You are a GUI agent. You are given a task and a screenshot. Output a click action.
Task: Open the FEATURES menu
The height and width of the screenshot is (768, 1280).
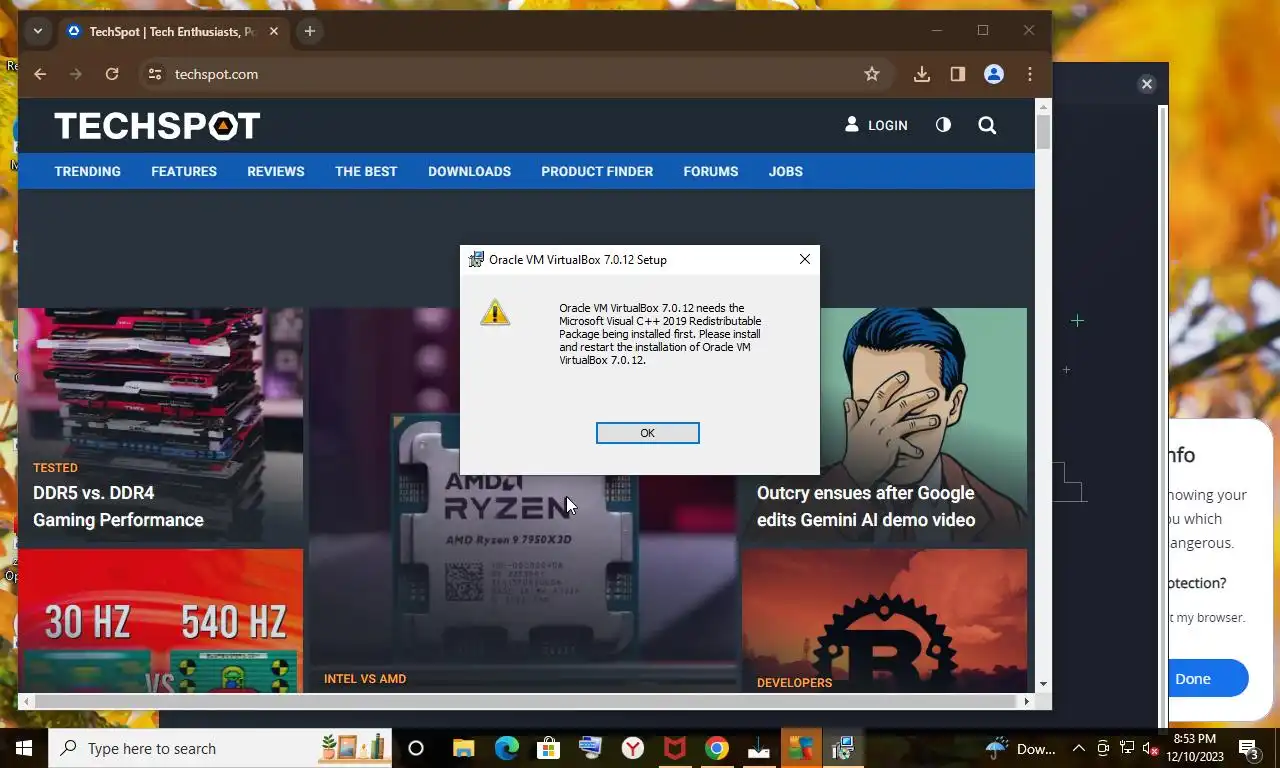(x=184, y=171)
